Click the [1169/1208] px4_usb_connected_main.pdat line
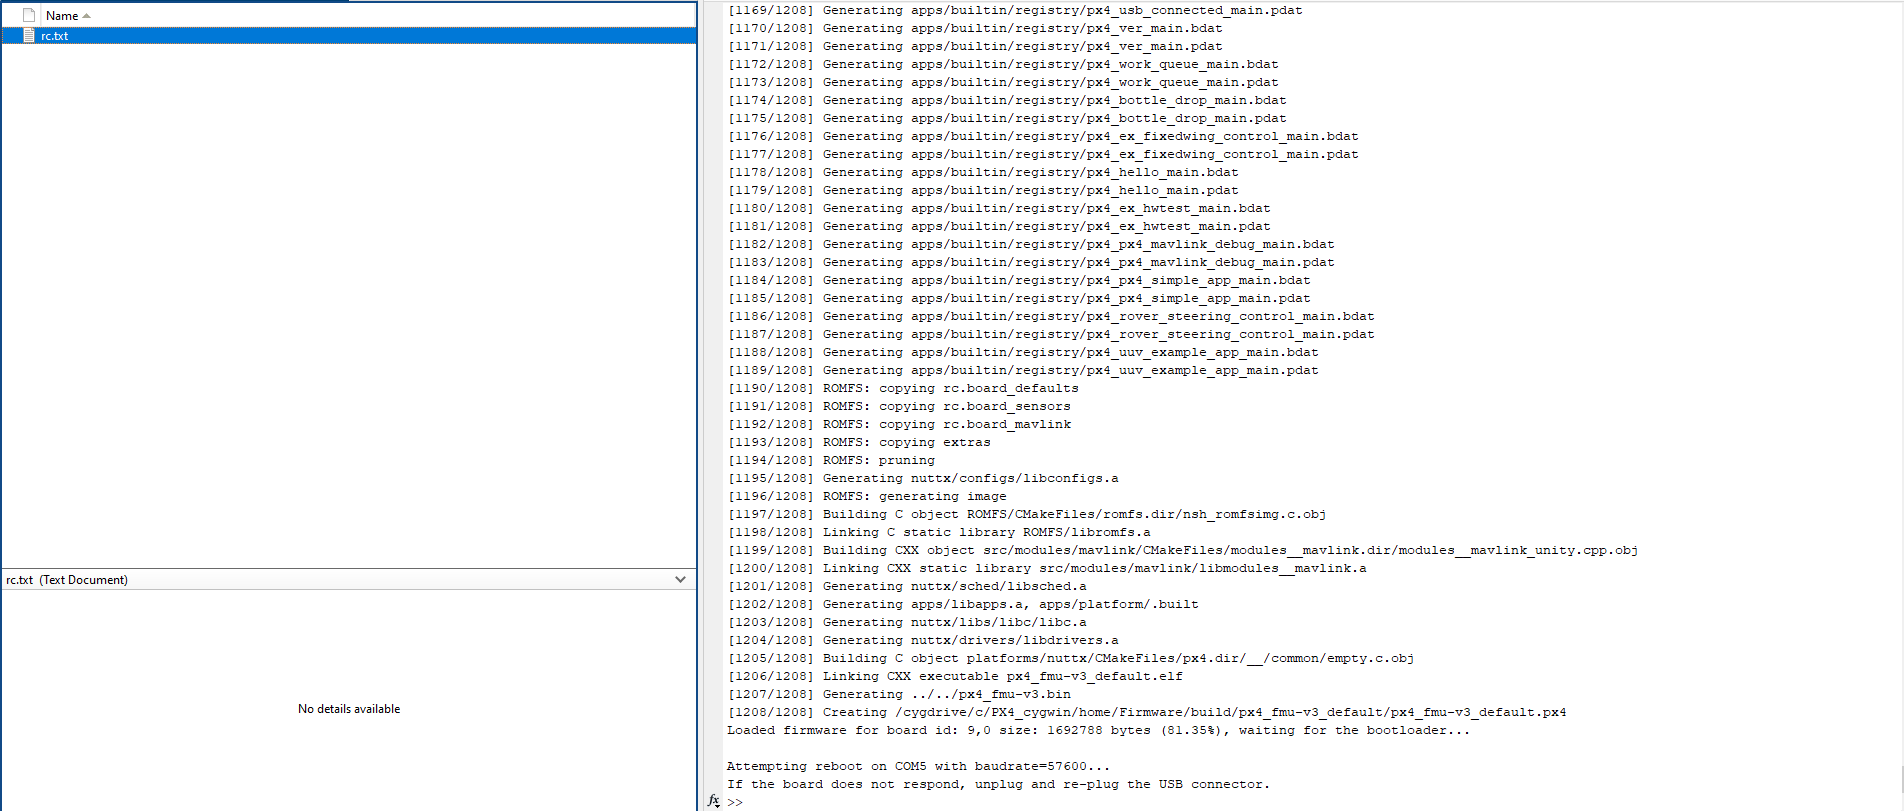 [x=1015, y=10]
